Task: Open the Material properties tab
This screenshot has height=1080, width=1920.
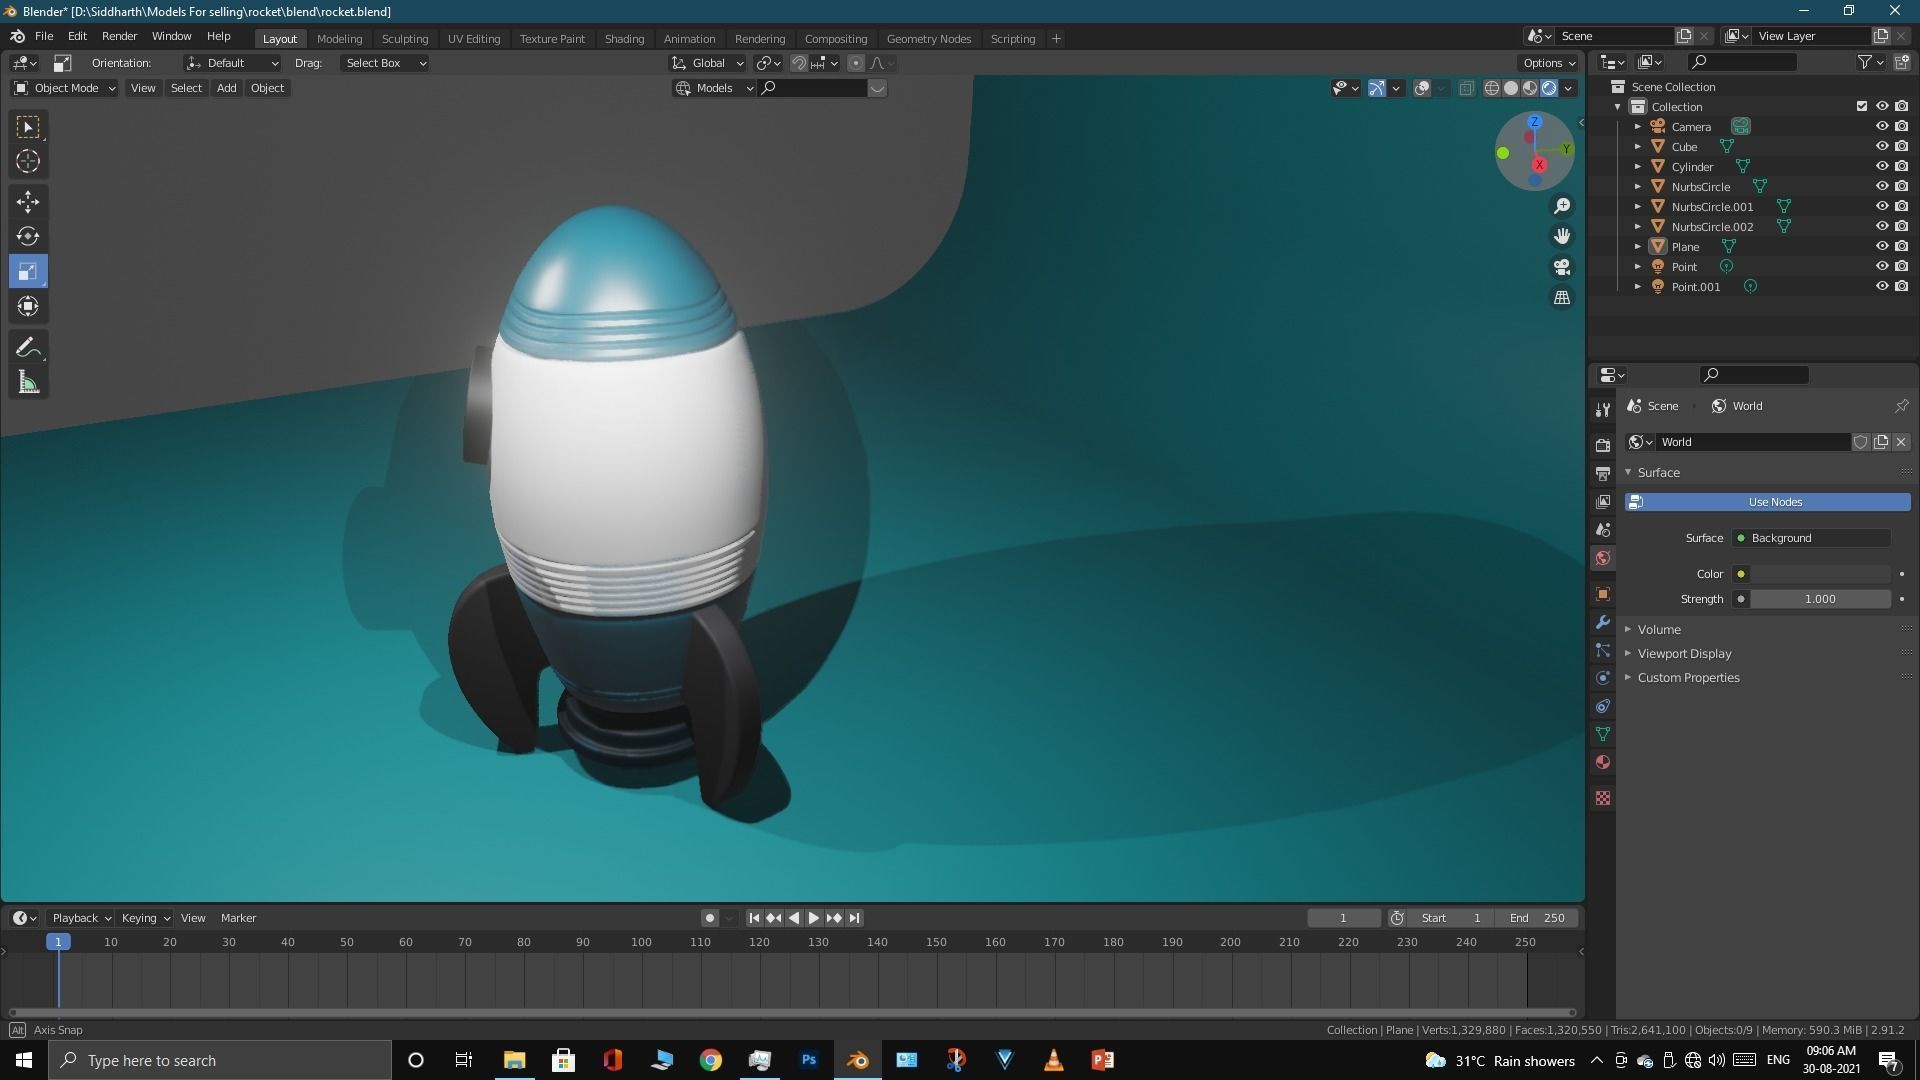Action: [x=1603, y=763]
